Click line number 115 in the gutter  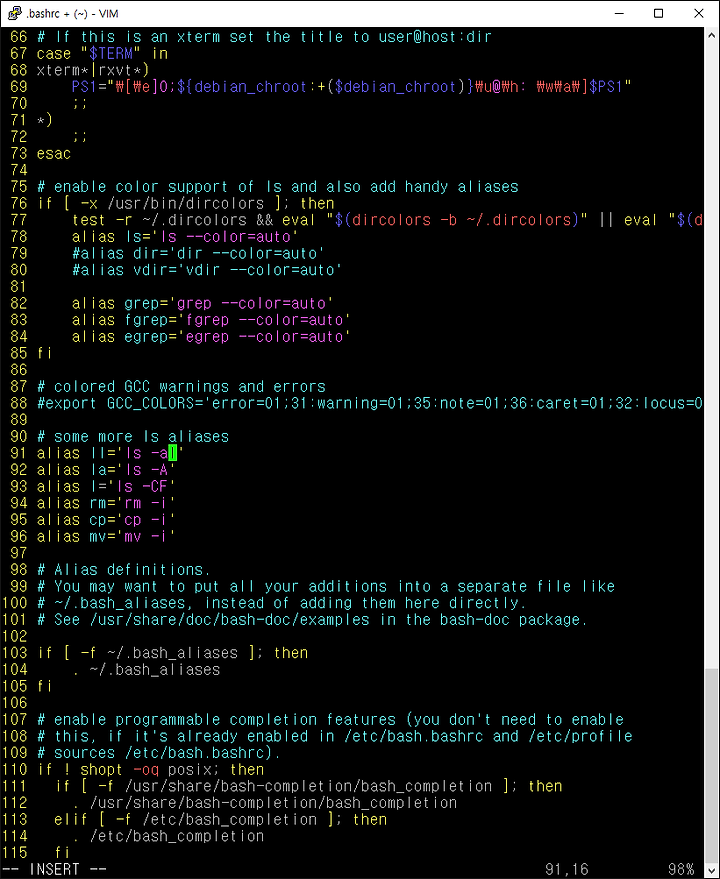point(15,853)
